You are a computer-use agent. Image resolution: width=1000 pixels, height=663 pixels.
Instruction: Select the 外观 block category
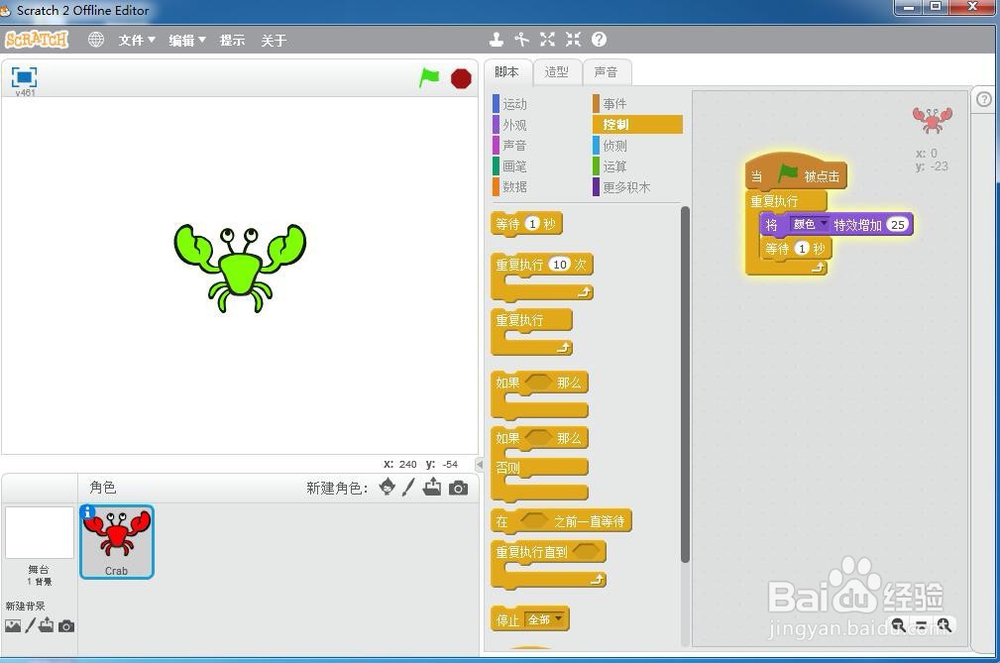click(x=510, y=125)
